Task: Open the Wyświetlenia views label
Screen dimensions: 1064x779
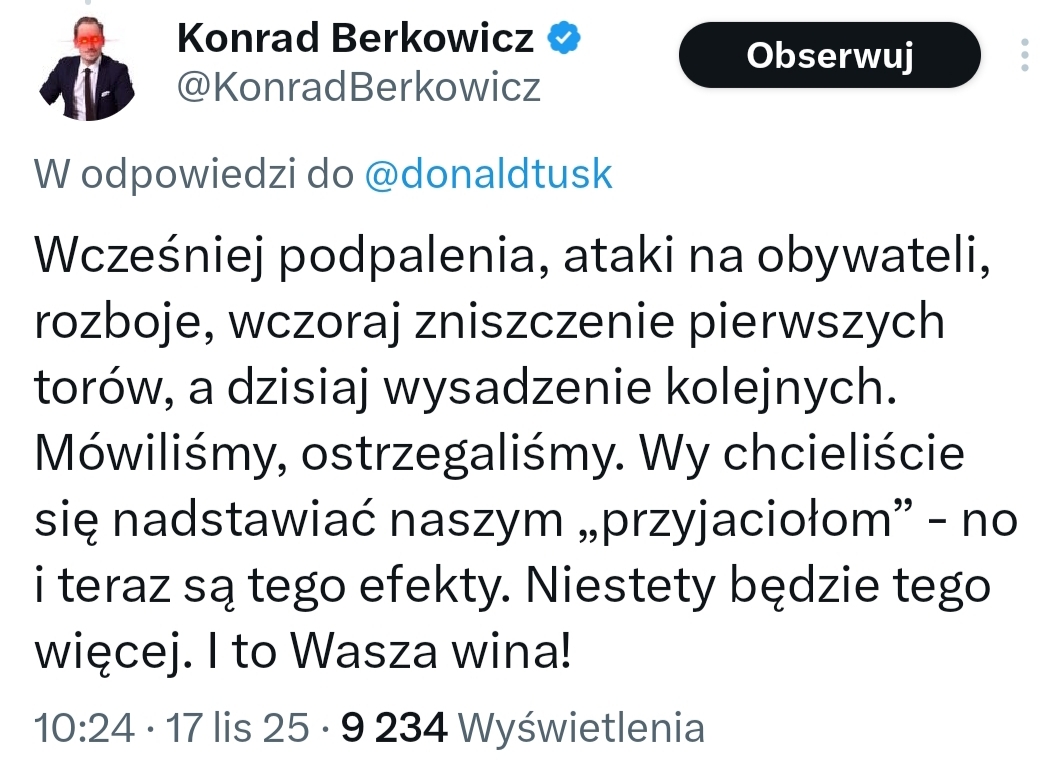Action: 586,728
